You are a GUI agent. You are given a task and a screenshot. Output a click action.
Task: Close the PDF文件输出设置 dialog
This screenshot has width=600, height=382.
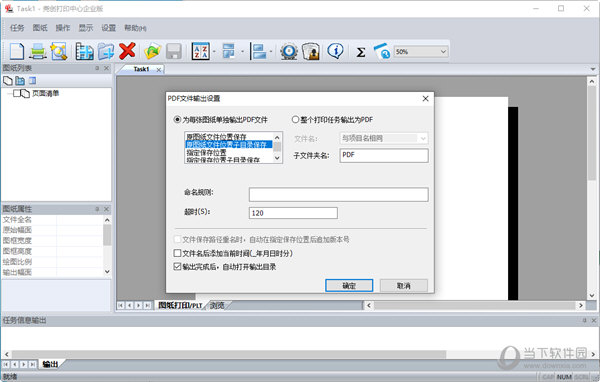point(425,99)
